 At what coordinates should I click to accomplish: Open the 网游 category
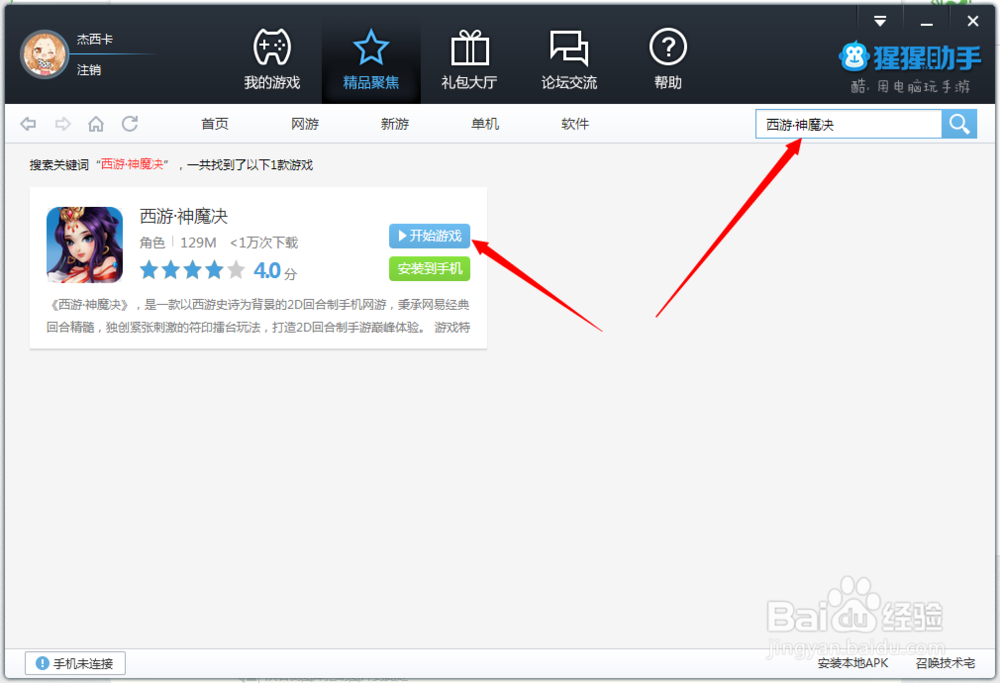pyautogui.click(x=305, y=124)
